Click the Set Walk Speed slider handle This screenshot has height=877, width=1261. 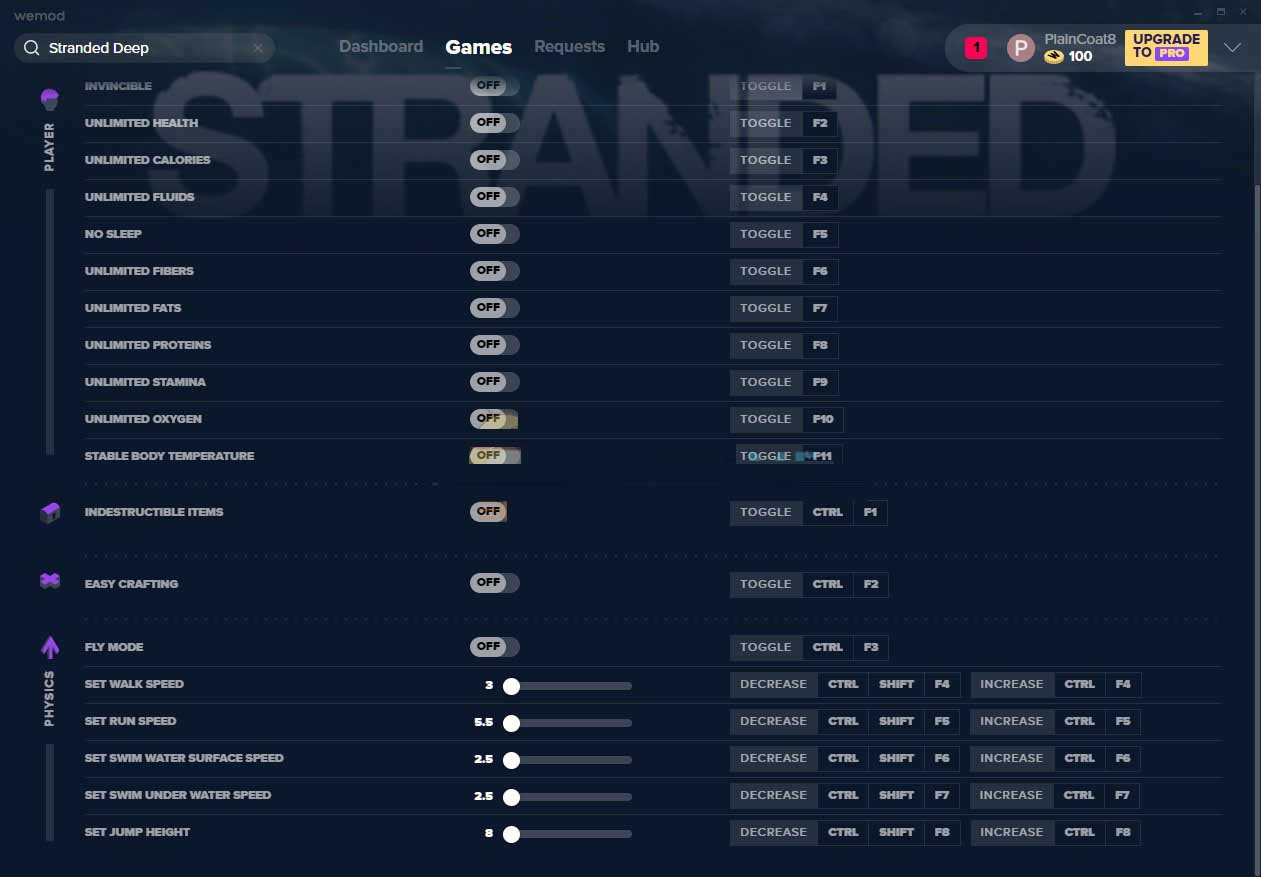pyautogui.click(x=511, y=686)
